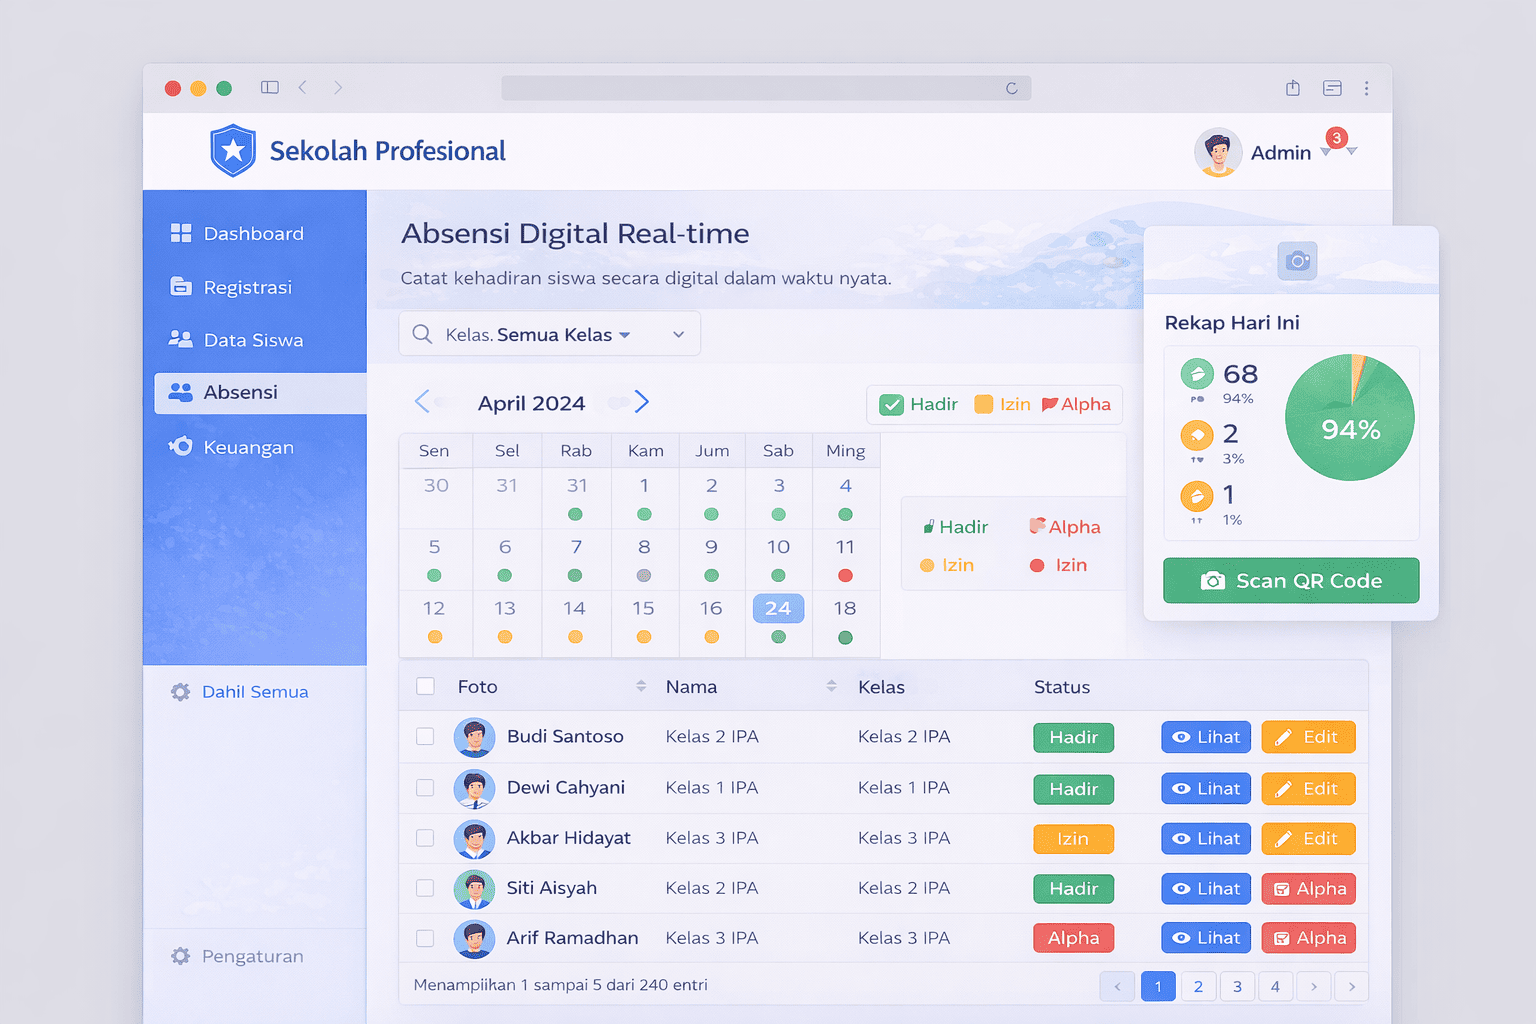Navigate to Keuangan in the sidebar

(x=248, y=447)
